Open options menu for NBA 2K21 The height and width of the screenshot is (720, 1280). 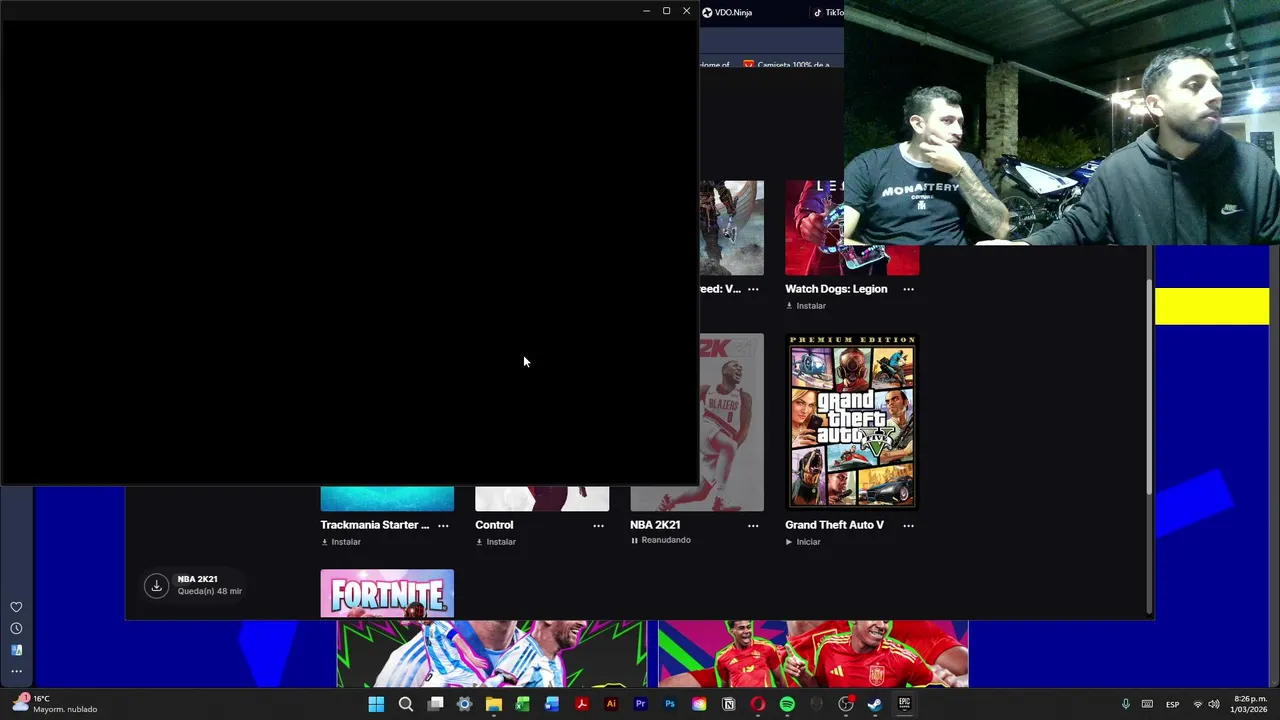click(753, 525)
